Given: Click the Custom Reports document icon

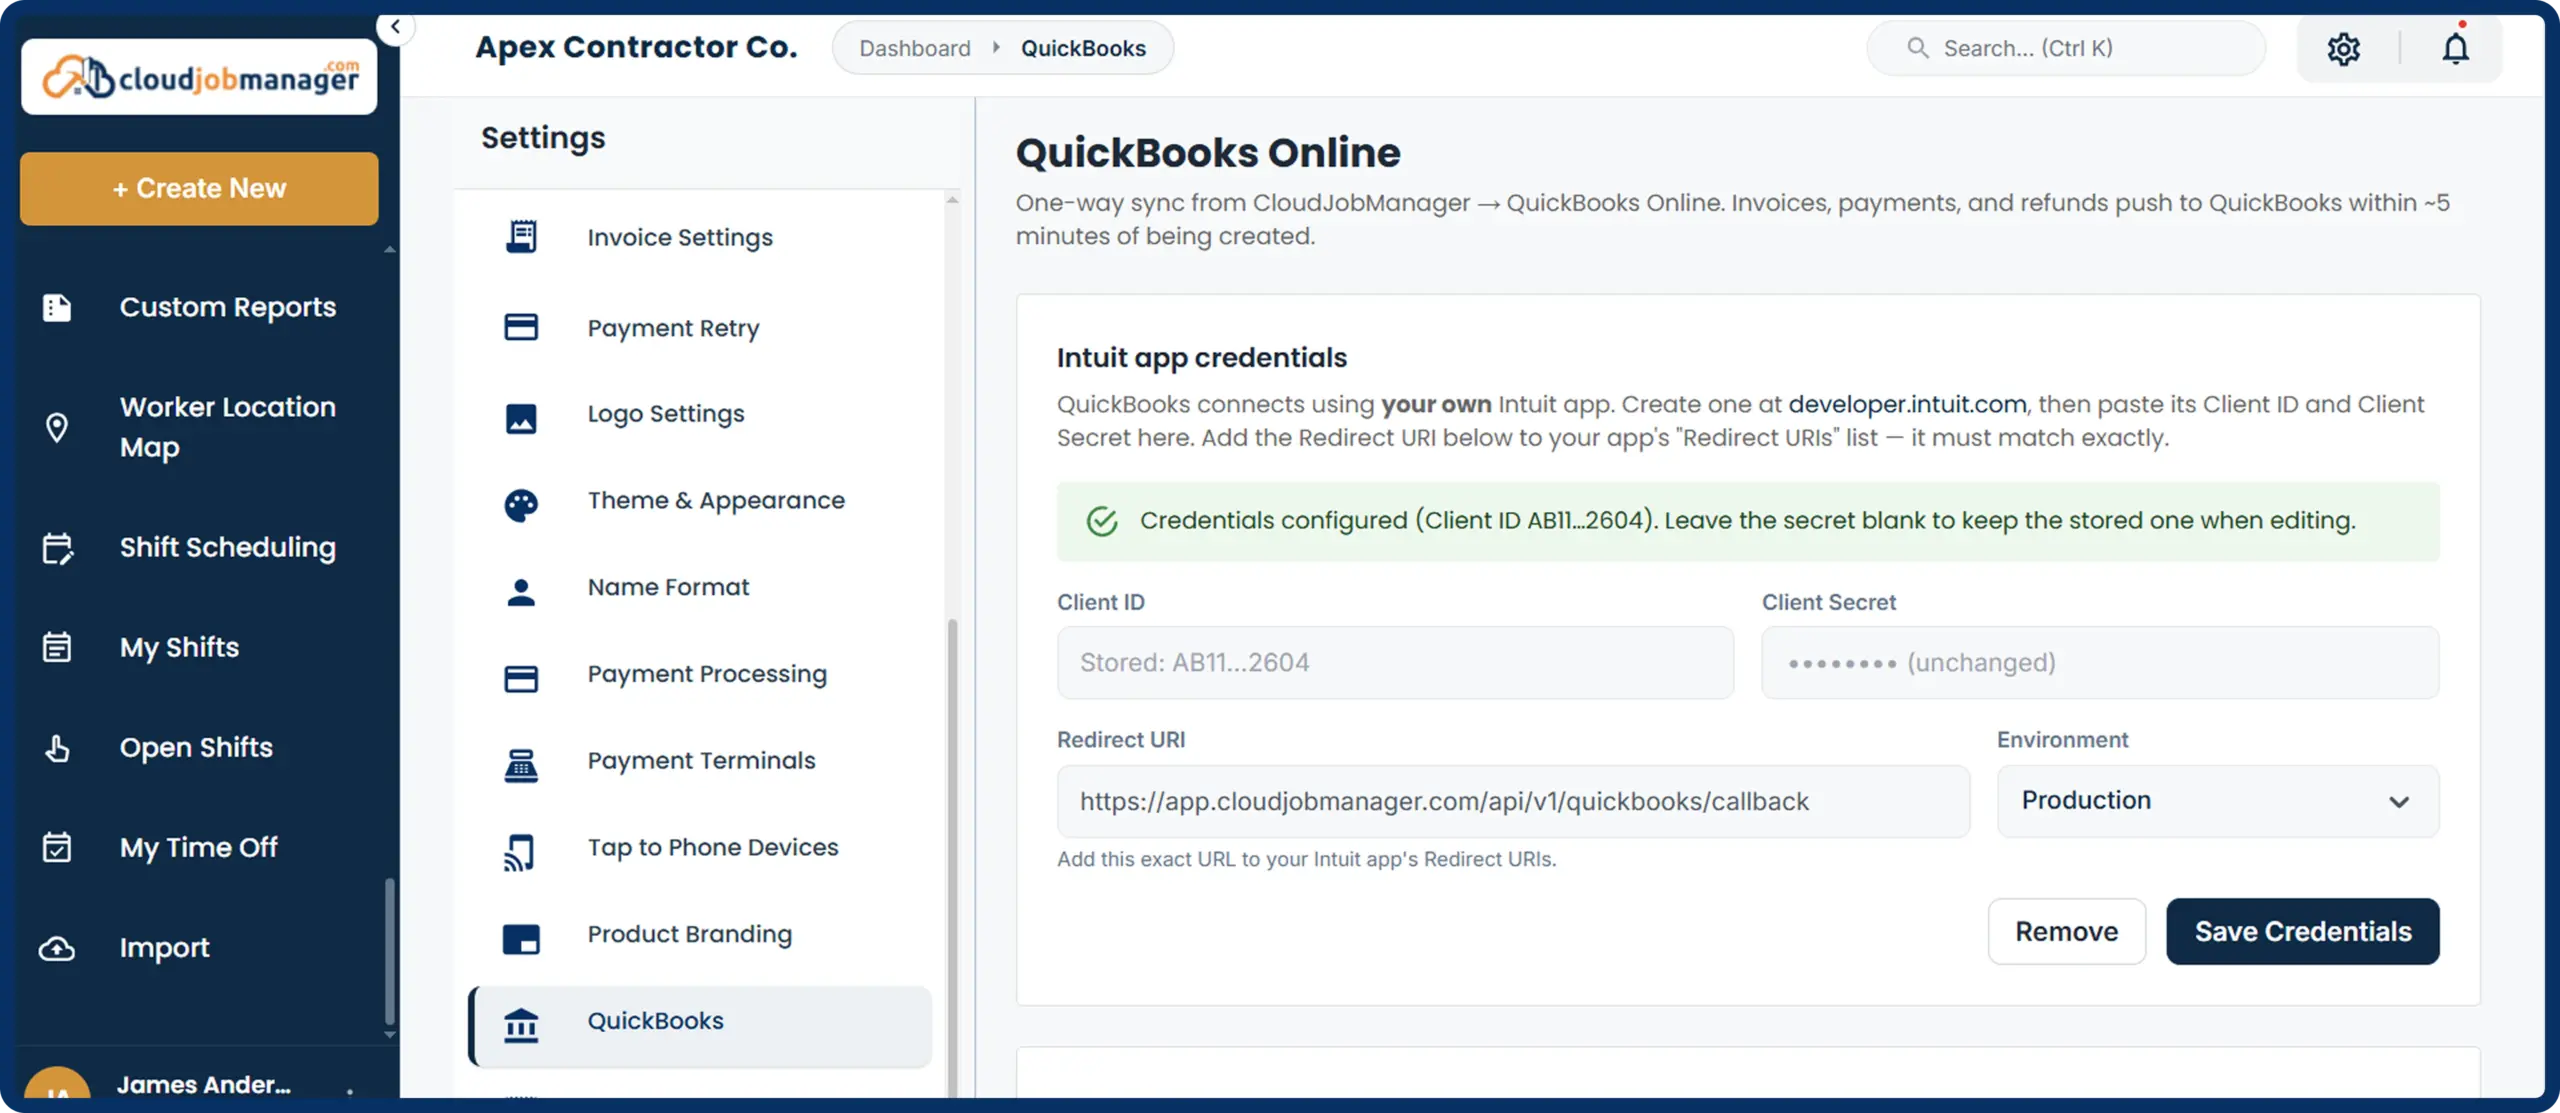Looking at the screenshot, I should 57,307.
